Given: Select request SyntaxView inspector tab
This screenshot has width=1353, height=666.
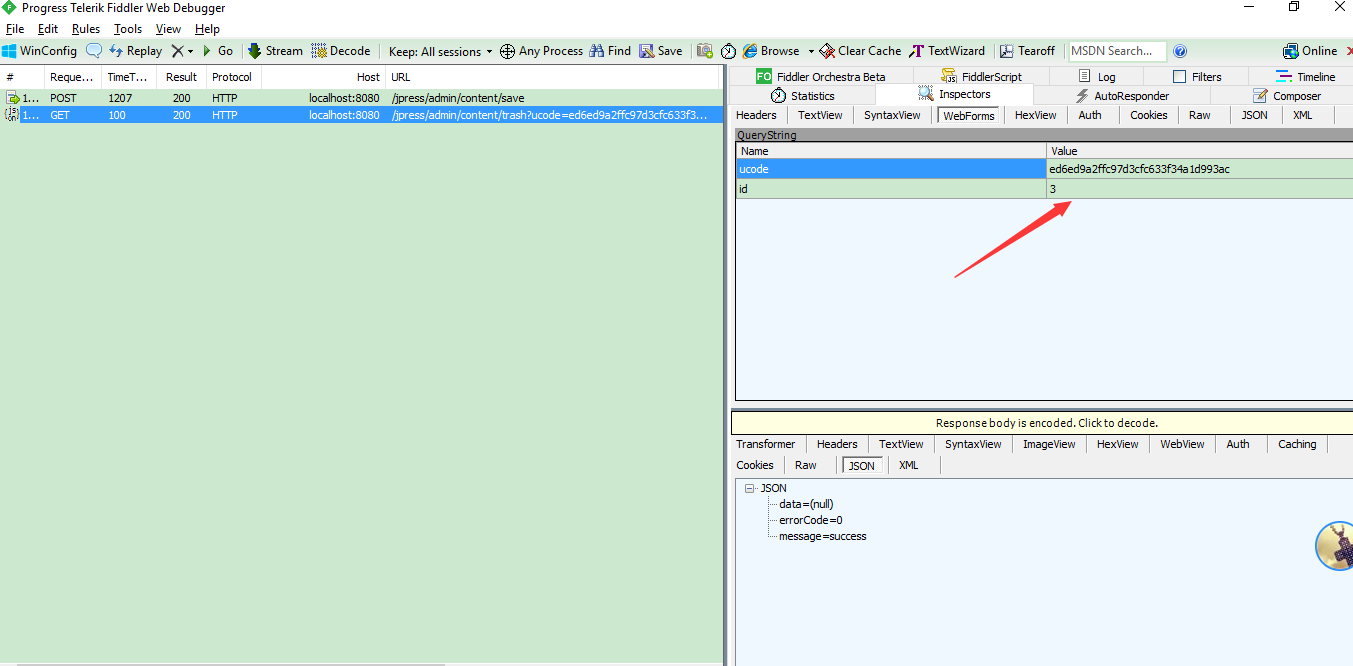Looking at the screenshot, I should 892,116.
